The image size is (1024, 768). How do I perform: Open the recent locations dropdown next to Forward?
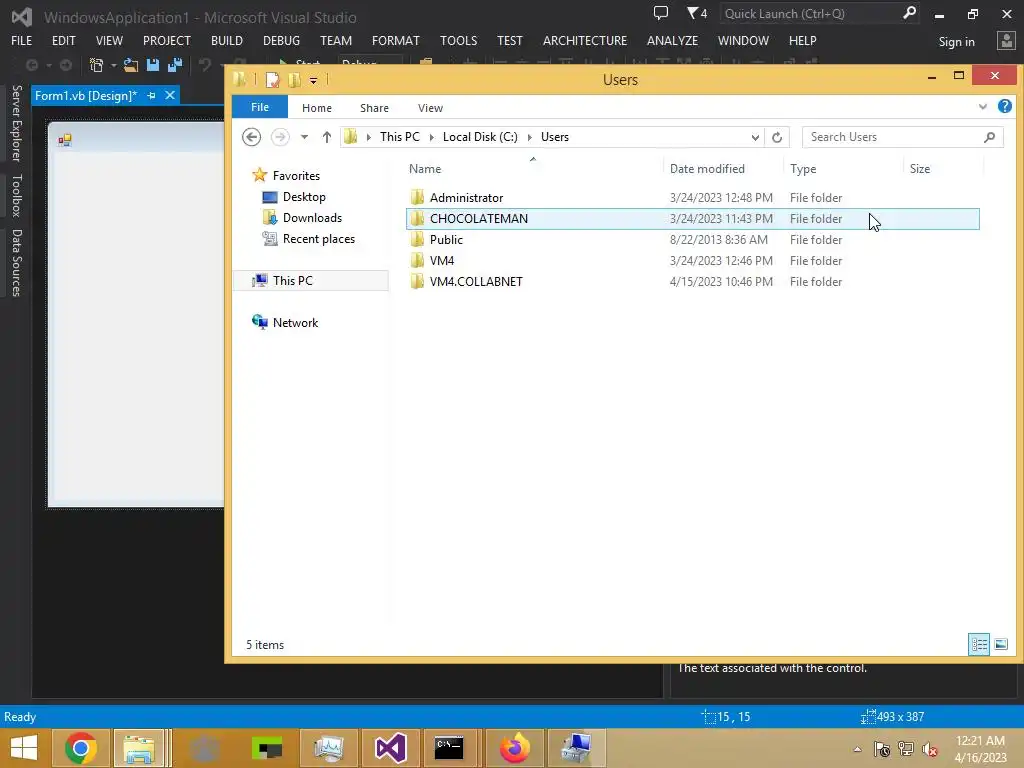tap(304, 137)
